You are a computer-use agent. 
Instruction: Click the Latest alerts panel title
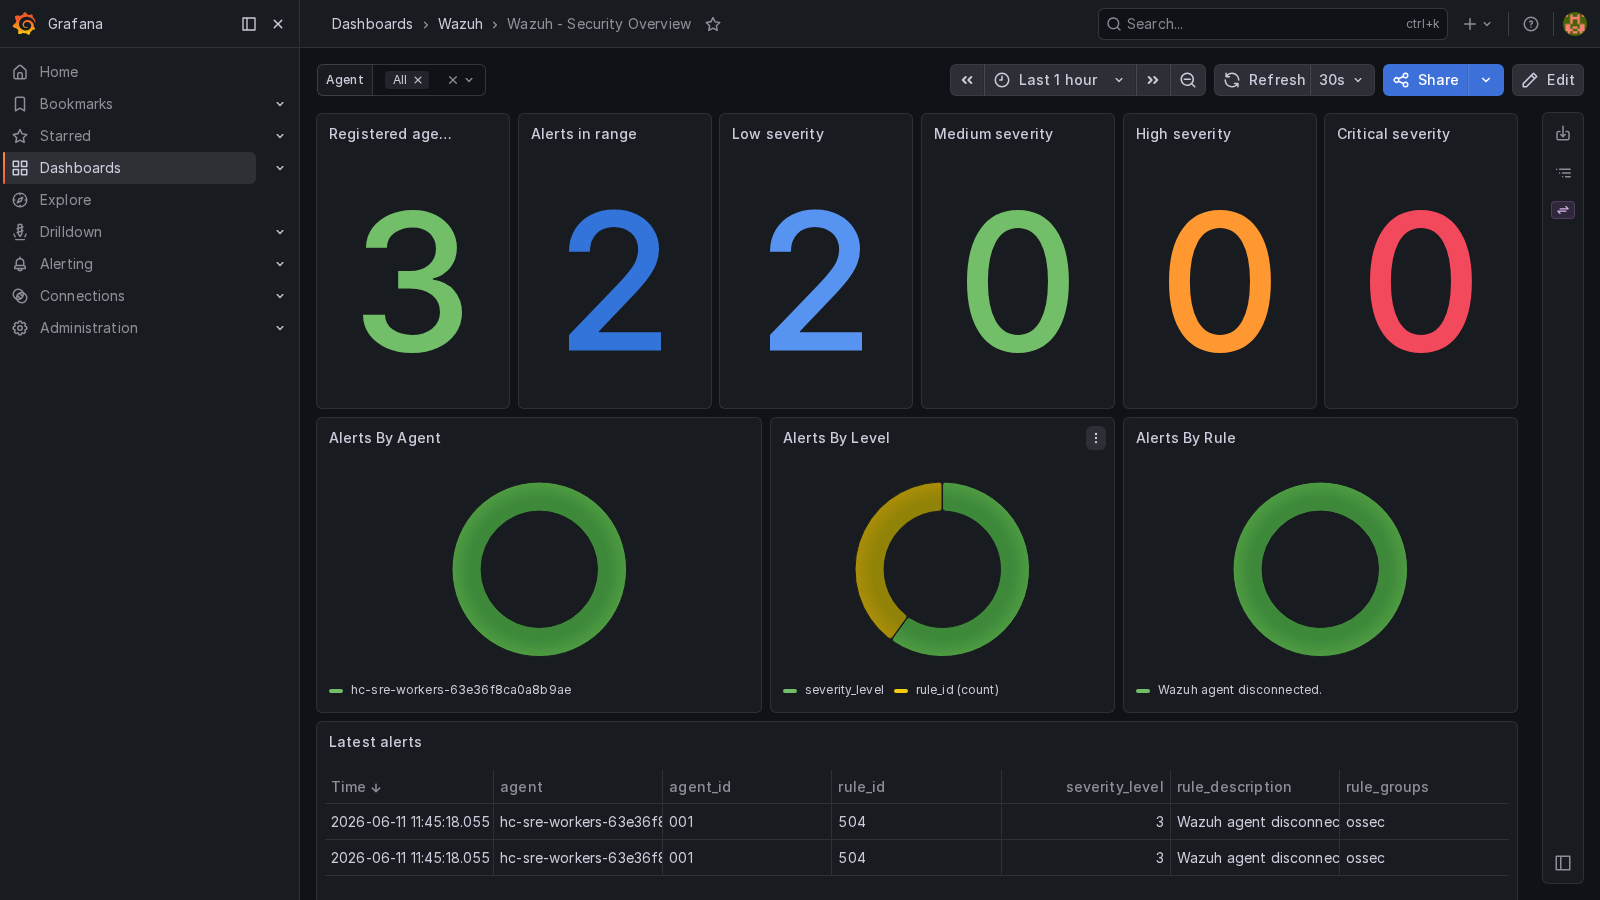coord(375,742)
